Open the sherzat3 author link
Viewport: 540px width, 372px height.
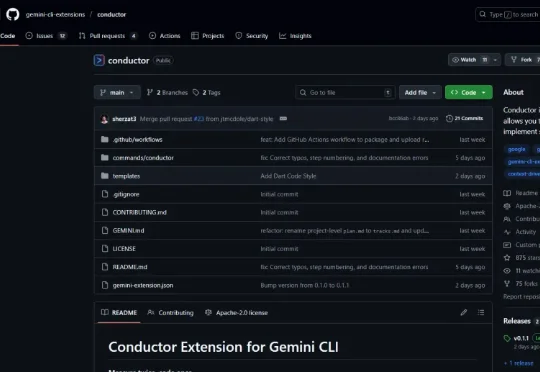coord(124,119)
